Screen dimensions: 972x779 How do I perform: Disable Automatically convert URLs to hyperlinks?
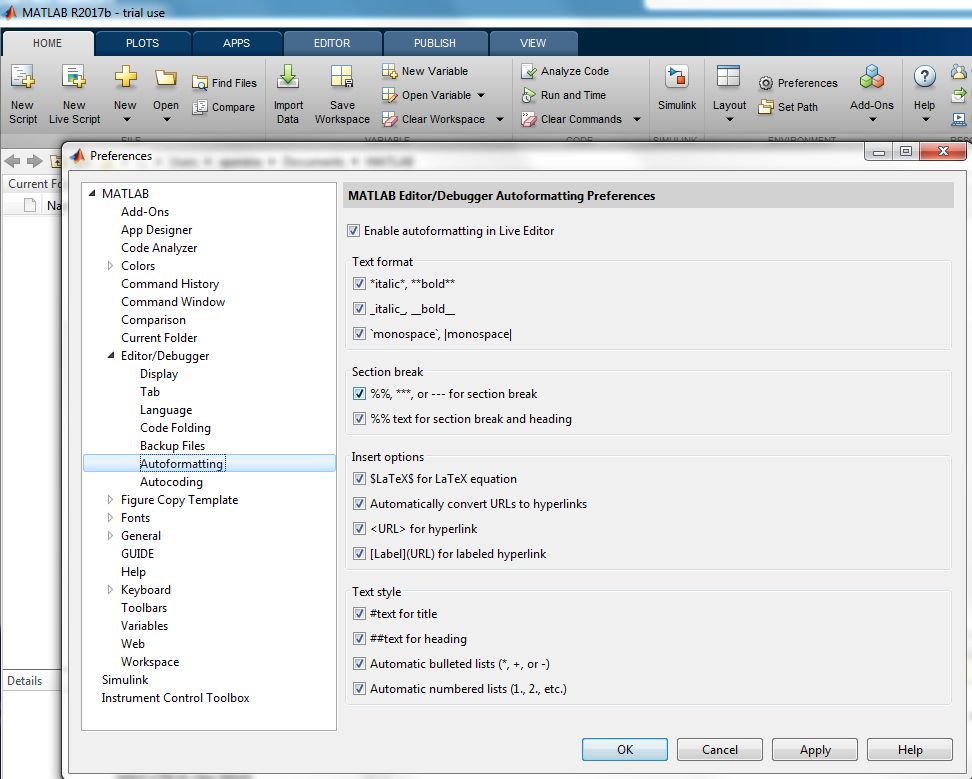click(359, 503)
